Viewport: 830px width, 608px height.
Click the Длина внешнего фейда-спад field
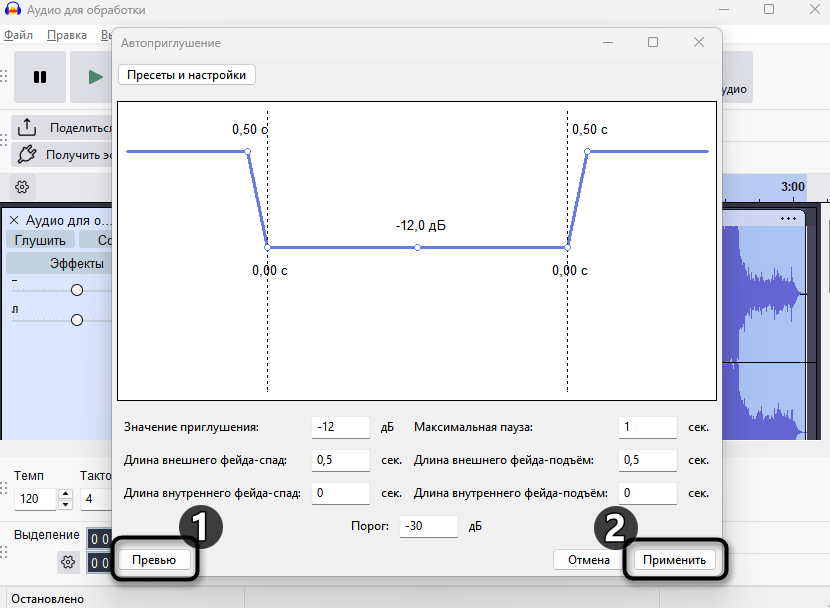tap(340, 460)
